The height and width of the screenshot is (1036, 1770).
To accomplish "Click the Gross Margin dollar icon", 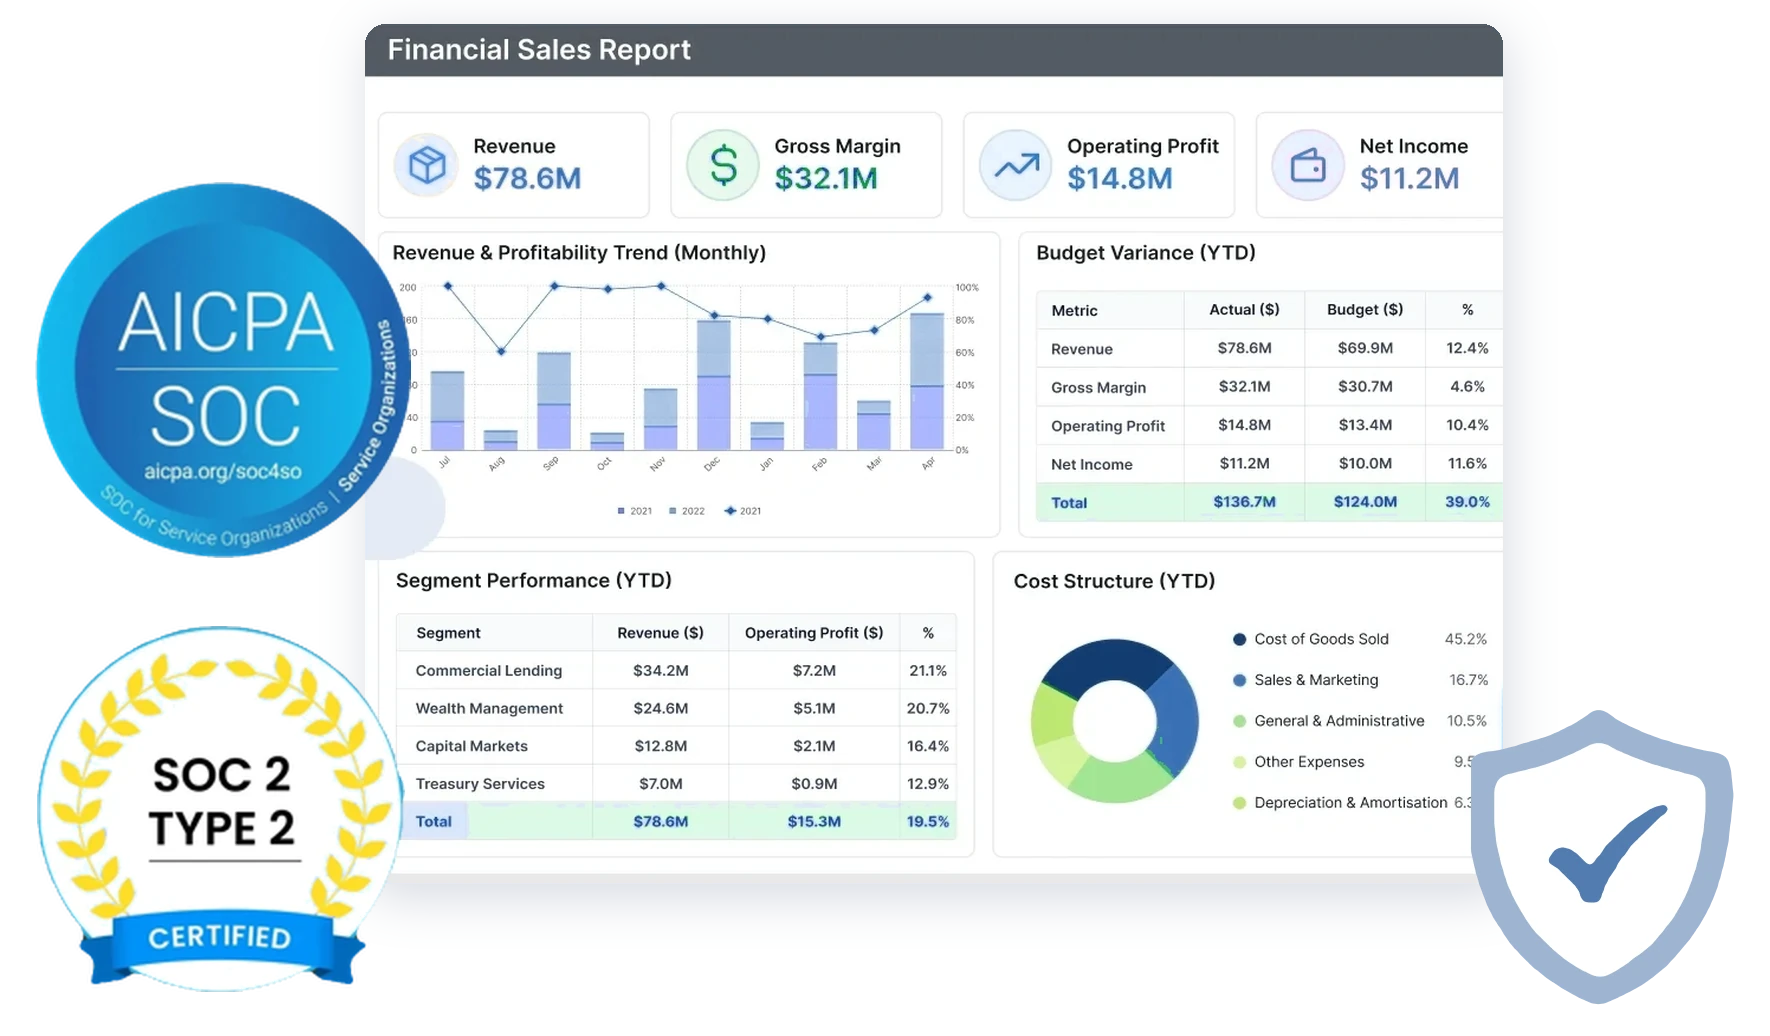I will 723,165.
